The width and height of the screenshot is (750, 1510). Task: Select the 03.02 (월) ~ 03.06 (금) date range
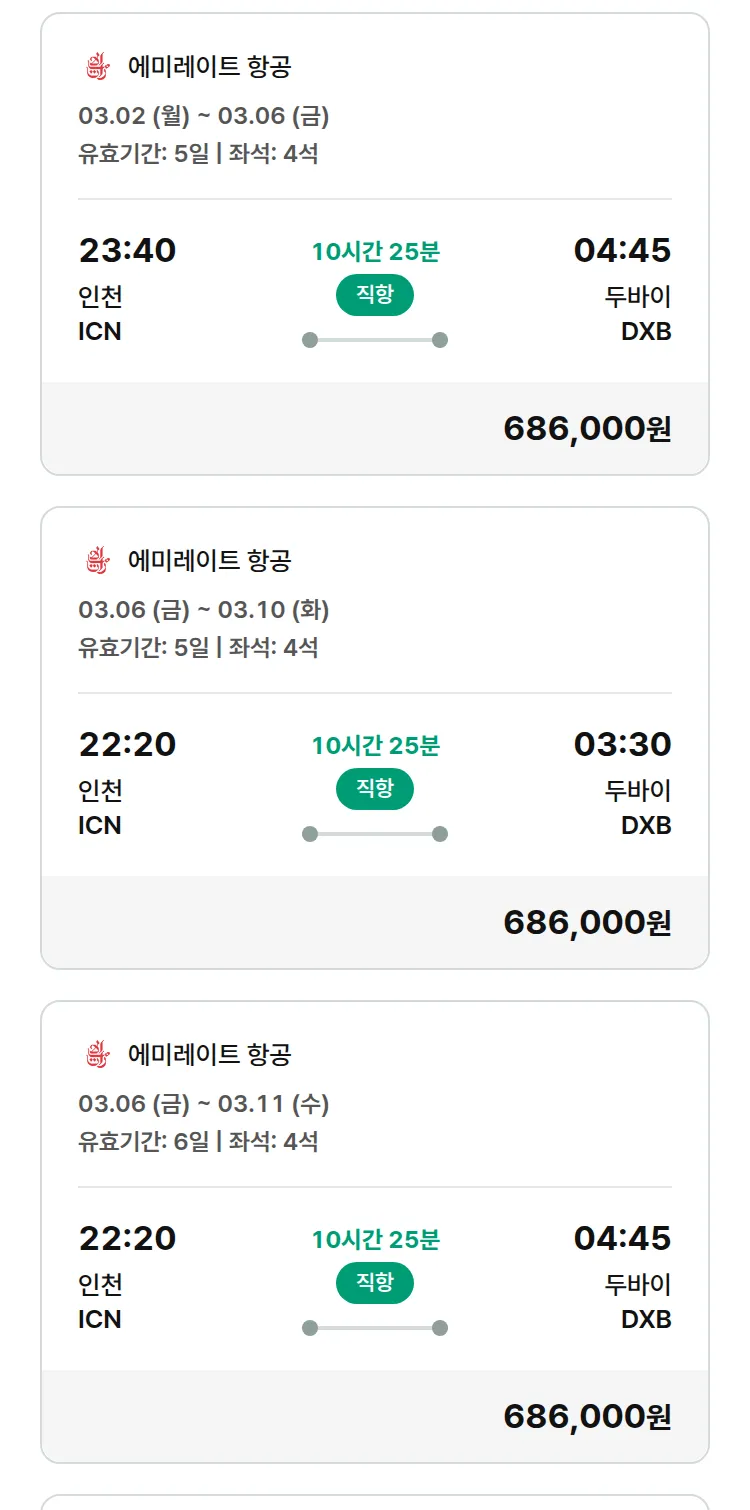point(204,117)
